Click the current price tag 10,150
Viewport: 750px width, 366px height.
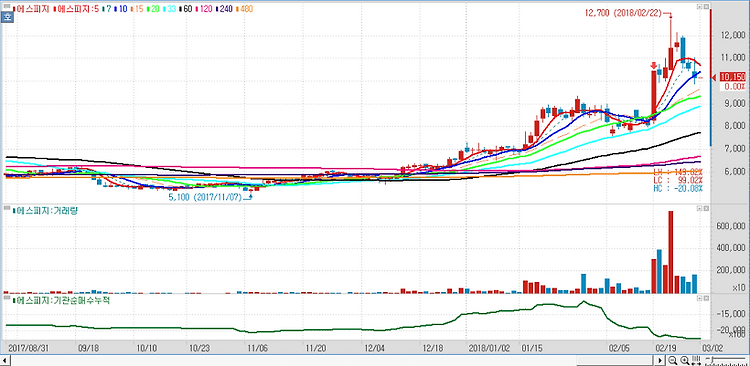click(733, 78)
